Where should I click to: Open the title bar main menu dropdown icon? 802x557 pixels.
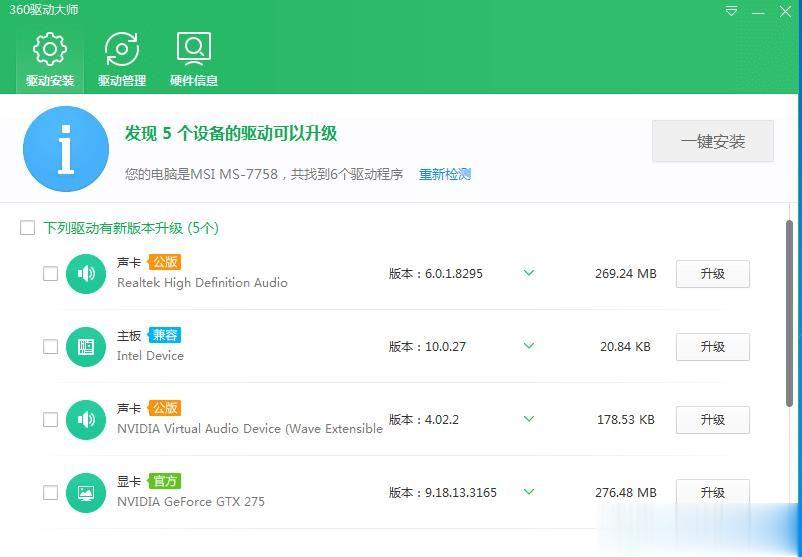click(x=731, y=11)
